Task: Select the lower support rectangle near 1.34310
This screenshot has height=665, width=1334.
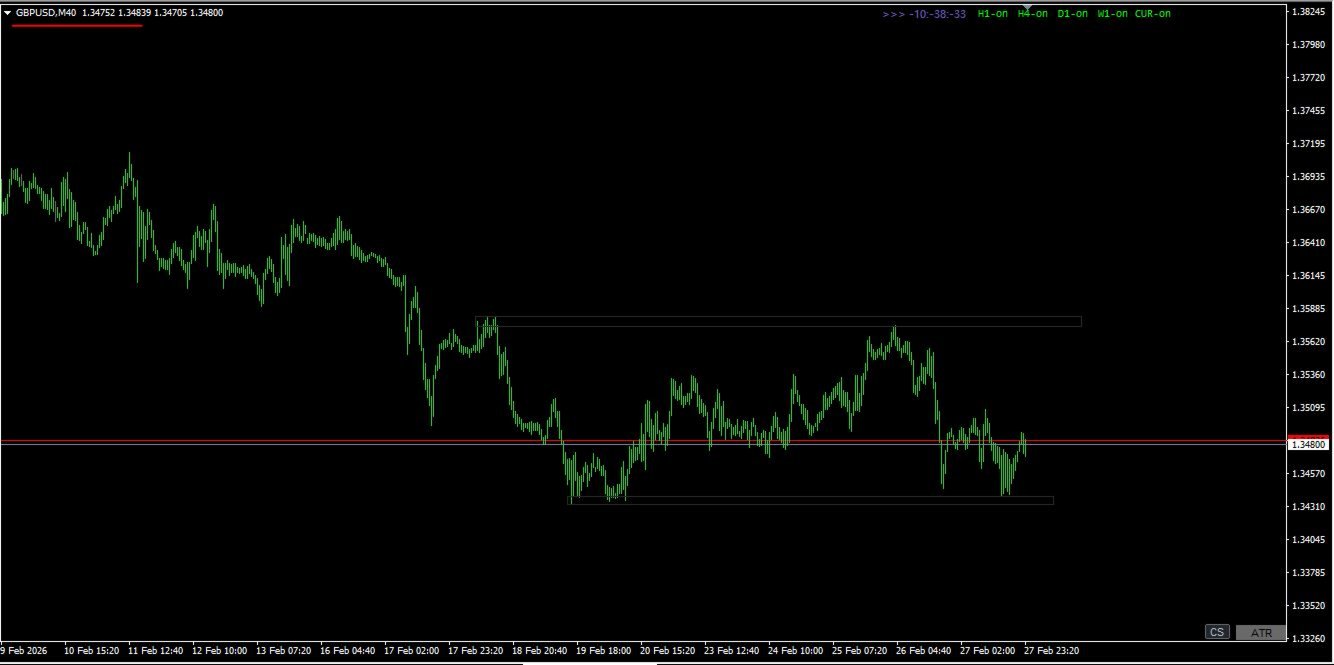Action: click(x=811, y=500)
